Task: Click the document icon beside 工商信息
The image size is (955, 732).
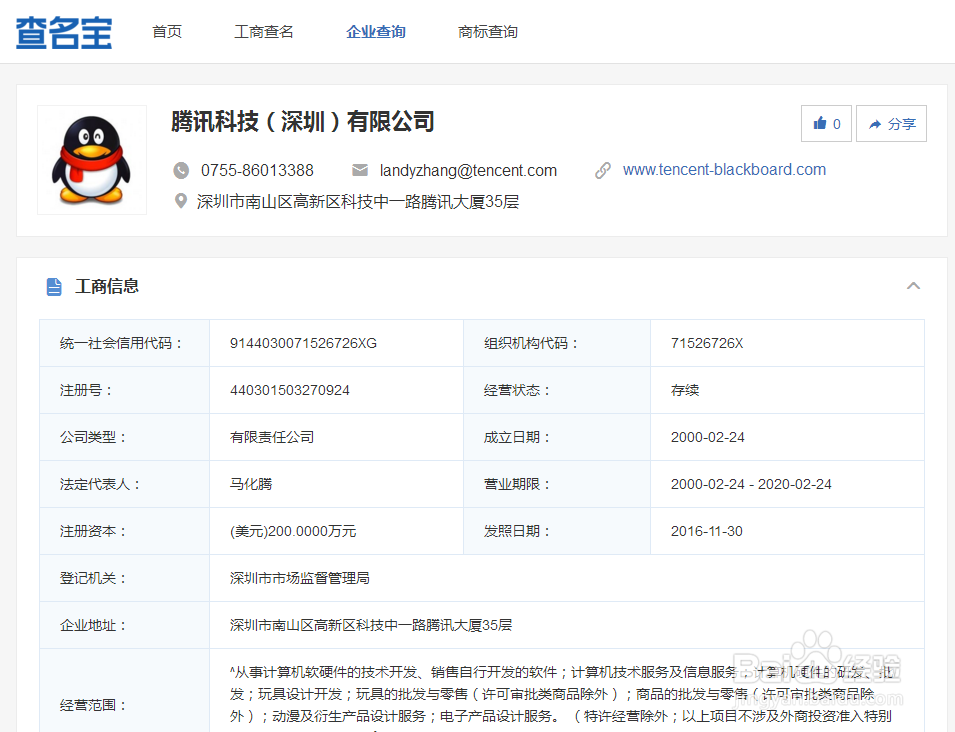Action: pos(55,286)
